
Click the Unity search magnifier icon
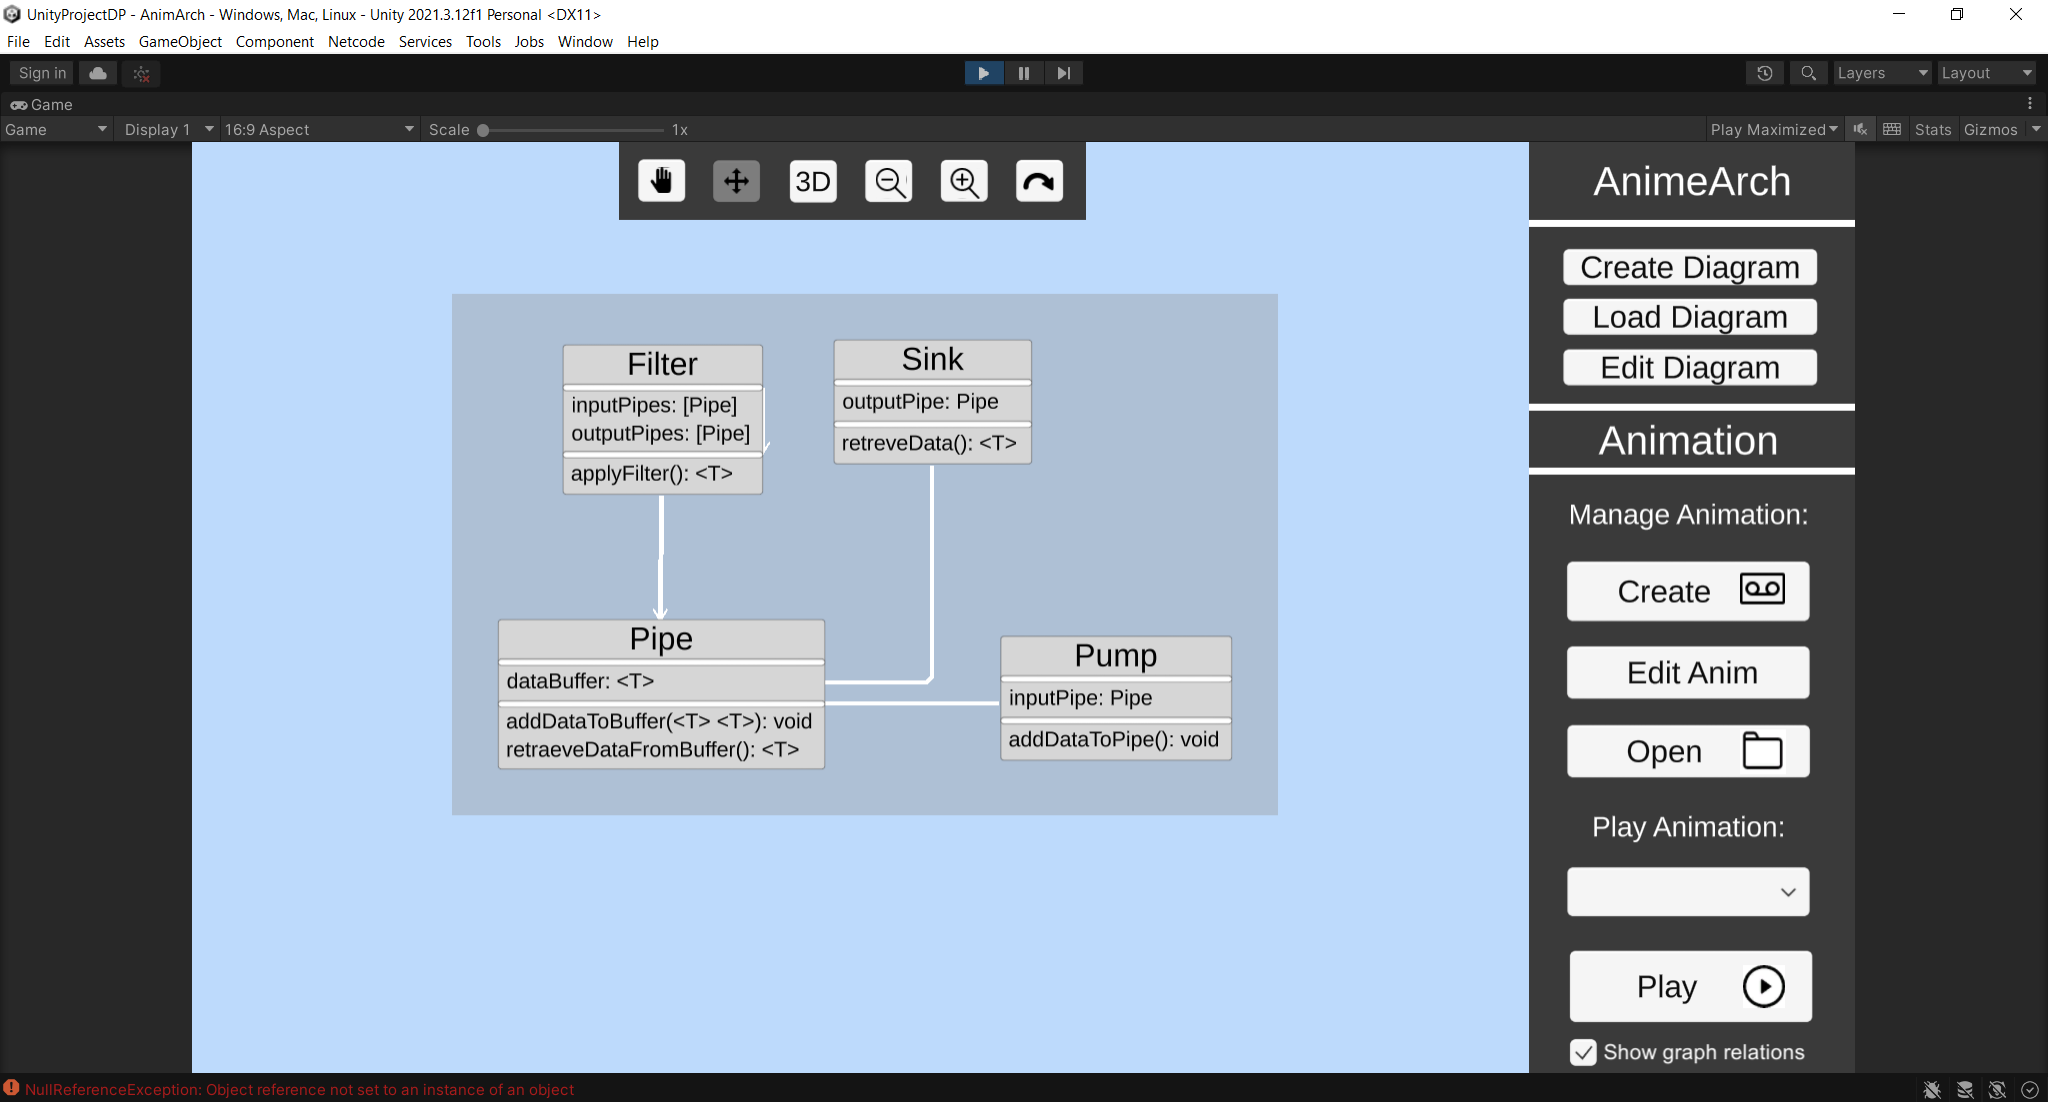(1808, 73)
